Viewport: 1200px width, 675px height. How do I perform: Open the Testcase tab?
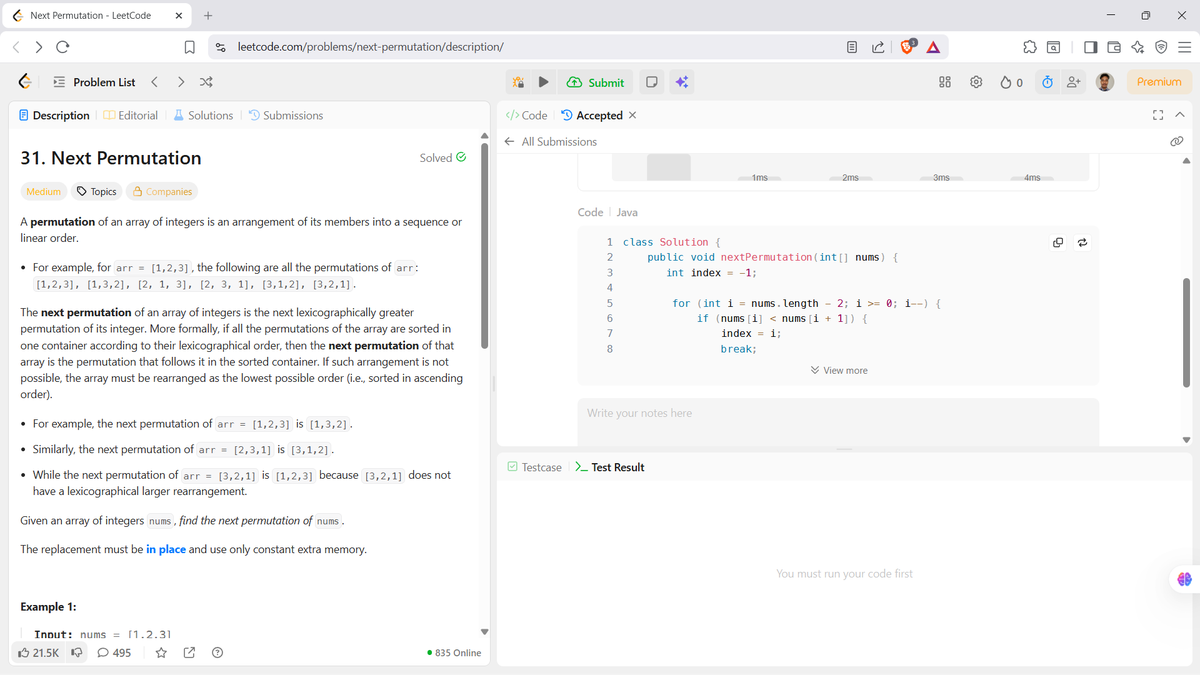tap(534, 467)
